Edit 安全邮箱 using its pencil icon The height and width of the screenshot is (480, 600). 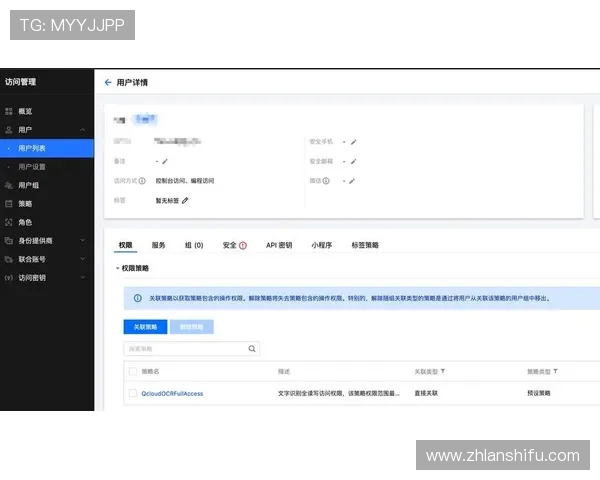coord(354,162)
